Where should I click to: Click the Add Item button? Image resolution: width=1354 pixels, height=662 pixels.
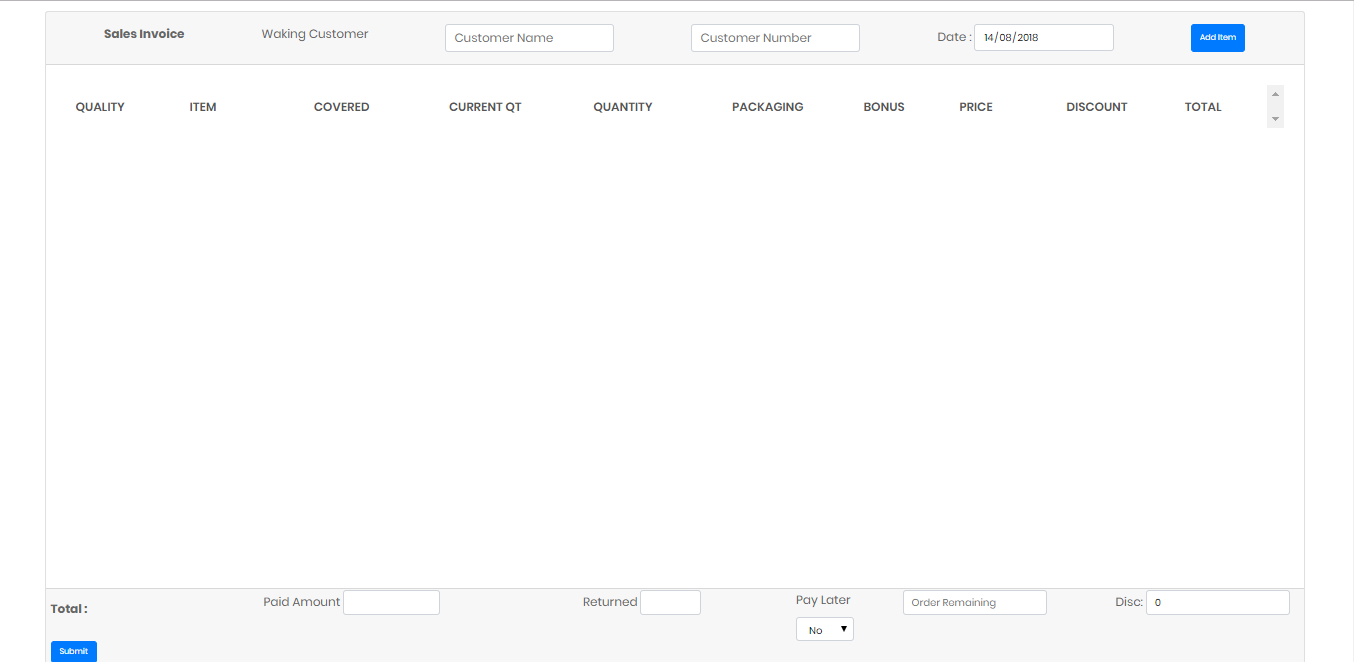(1217, 38)
